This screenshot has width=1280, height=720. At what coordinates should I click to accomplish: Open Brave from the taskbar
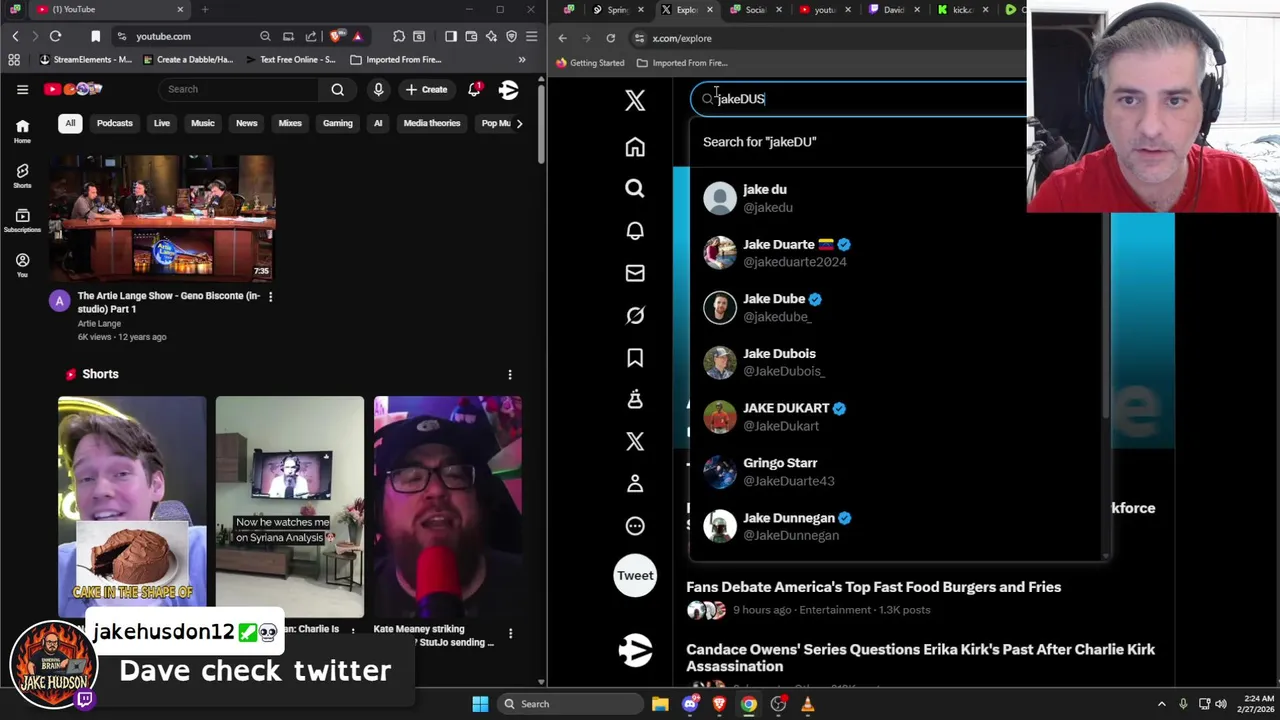point(719,704)
